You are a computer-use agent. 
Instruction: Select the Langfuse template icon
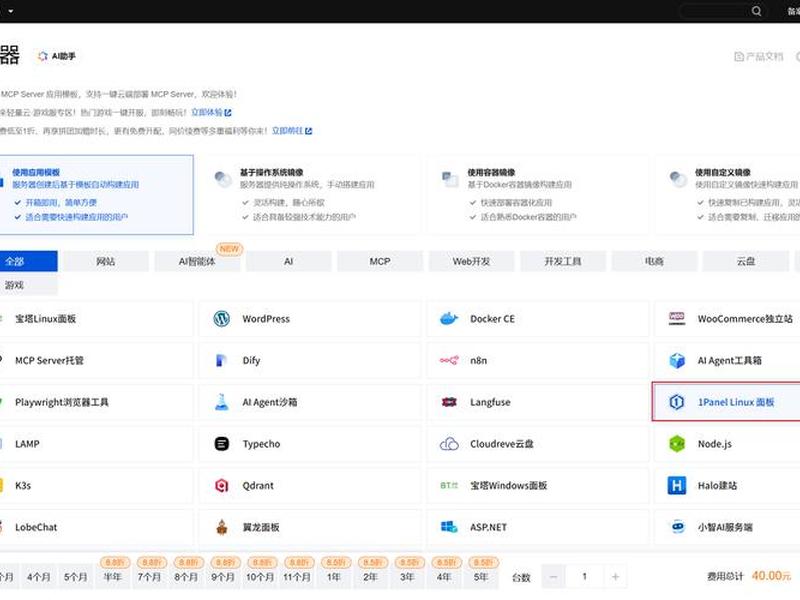point(449,402)
